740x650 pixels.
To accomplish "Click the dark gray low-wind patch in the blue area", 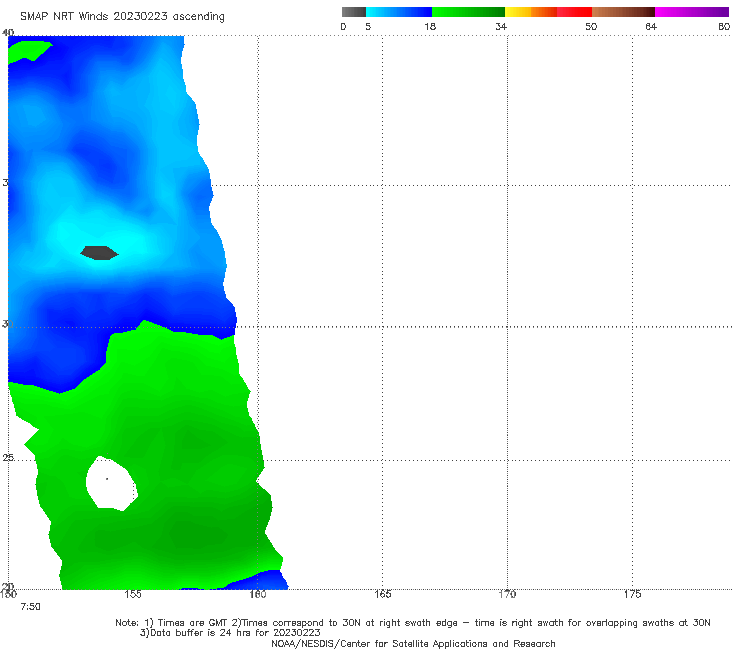I will point(99,253).
